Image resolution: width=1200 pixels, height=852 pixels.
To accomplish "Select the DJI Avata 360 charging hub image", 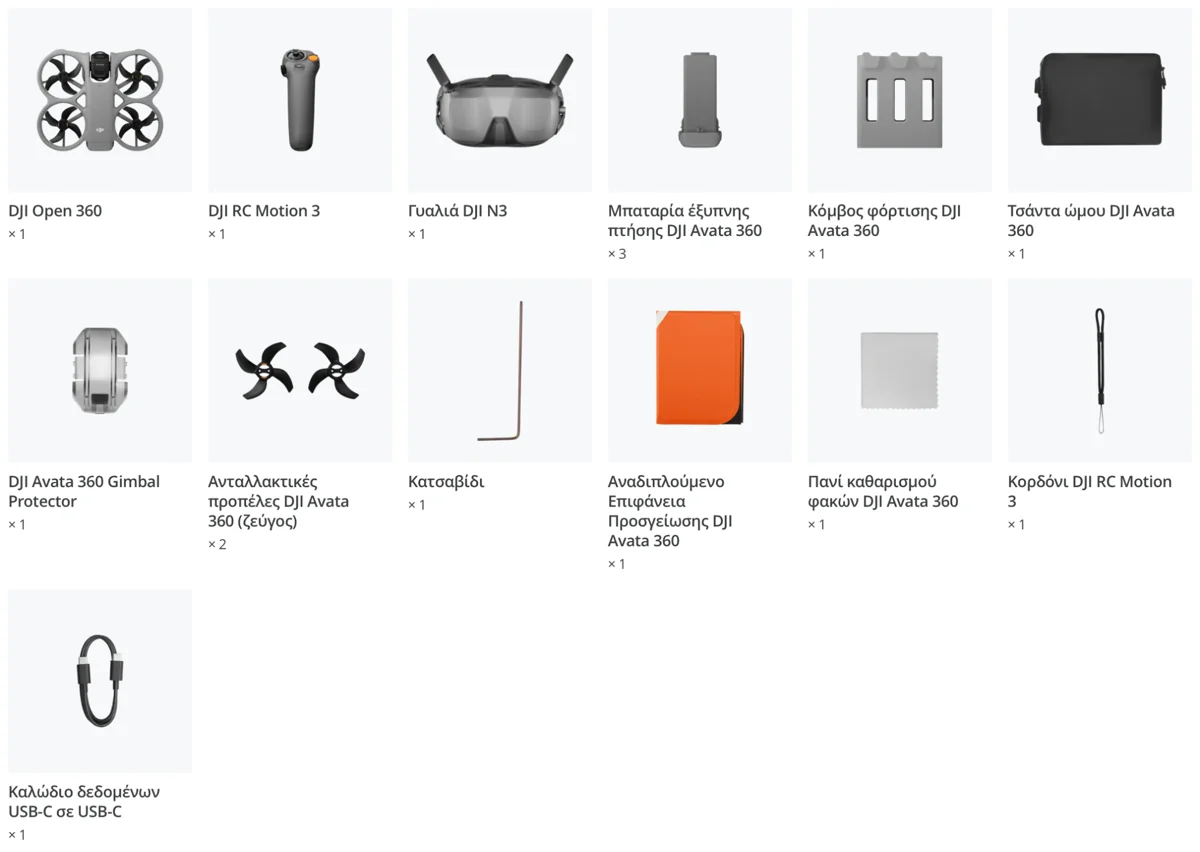I will pyautogui.click(x=900, y=100).
